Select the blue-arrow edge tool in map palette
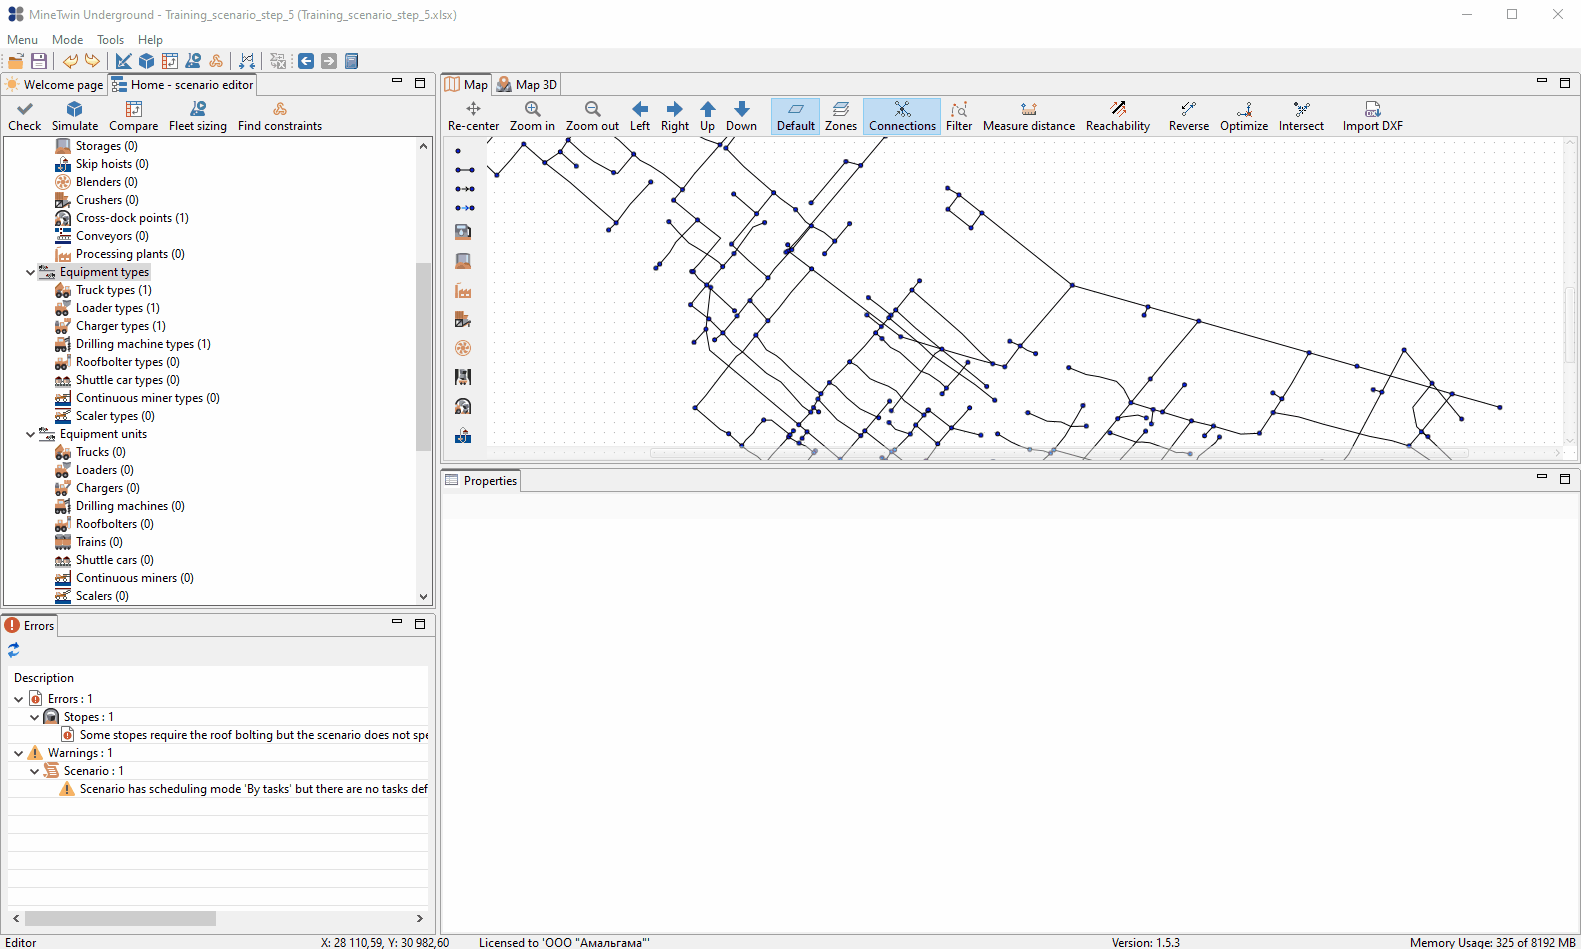 click(x=464, y=208)
